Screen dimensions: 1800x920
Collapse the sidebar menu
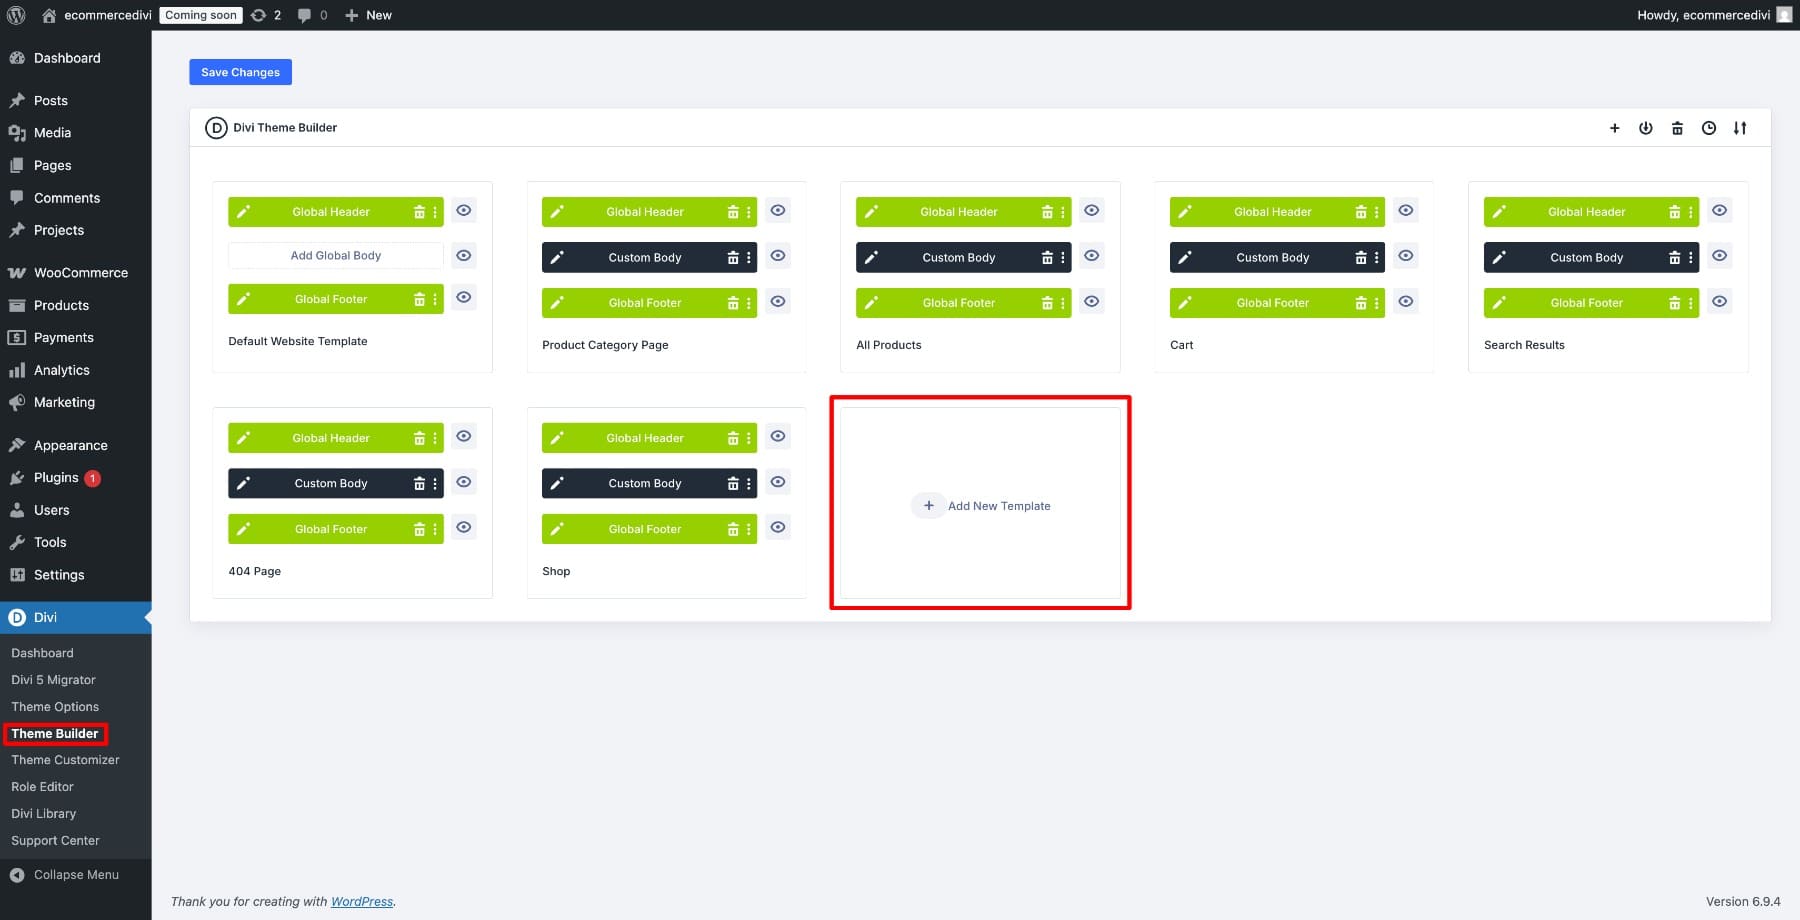[x=76, y=875]
